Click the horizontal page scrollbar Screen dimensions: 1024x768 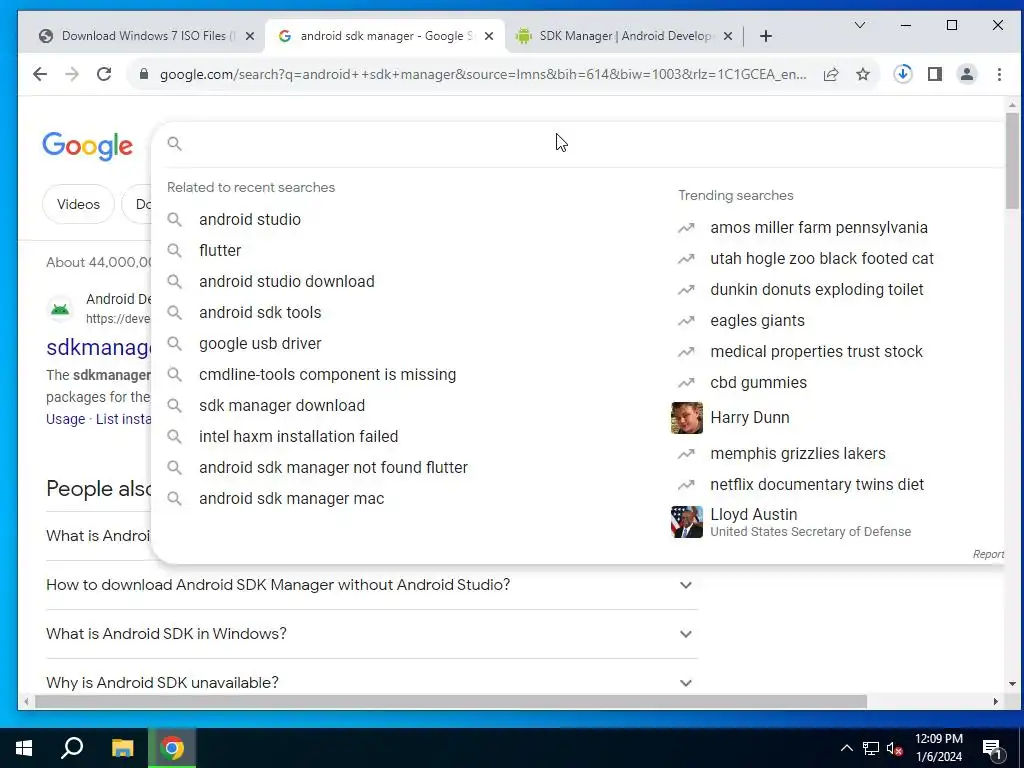pos(451,701)
